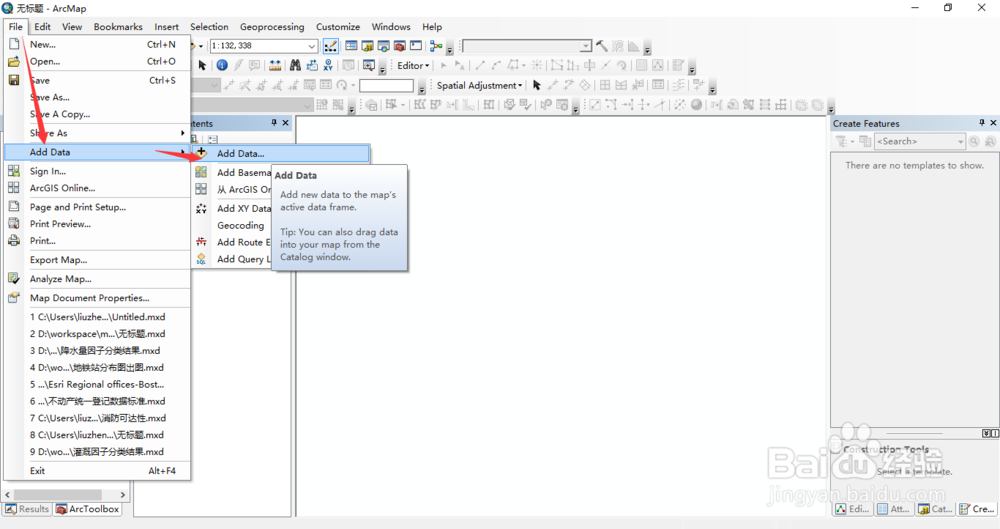Toggle auto-hide pin of Table Of Contents
The height and width of the screenshot is (529, 1000).
(274, 123)
